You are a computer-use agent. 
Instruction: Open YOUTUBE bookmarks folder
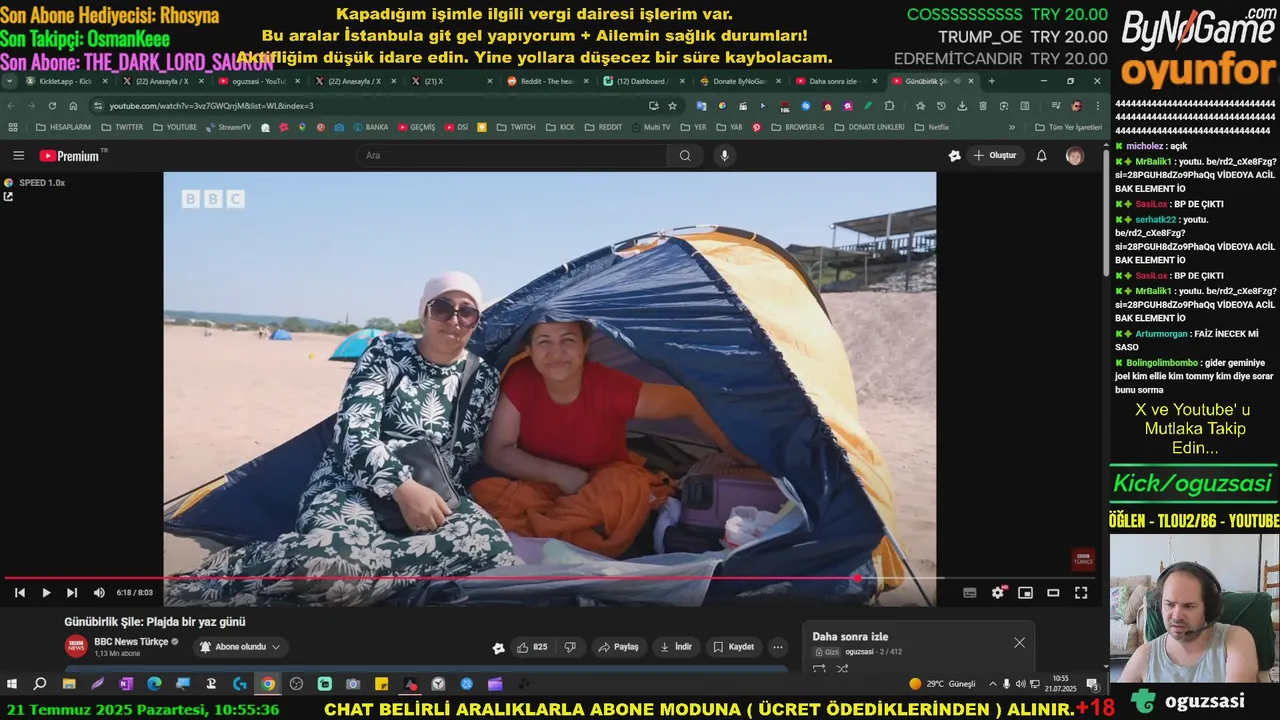175,128
